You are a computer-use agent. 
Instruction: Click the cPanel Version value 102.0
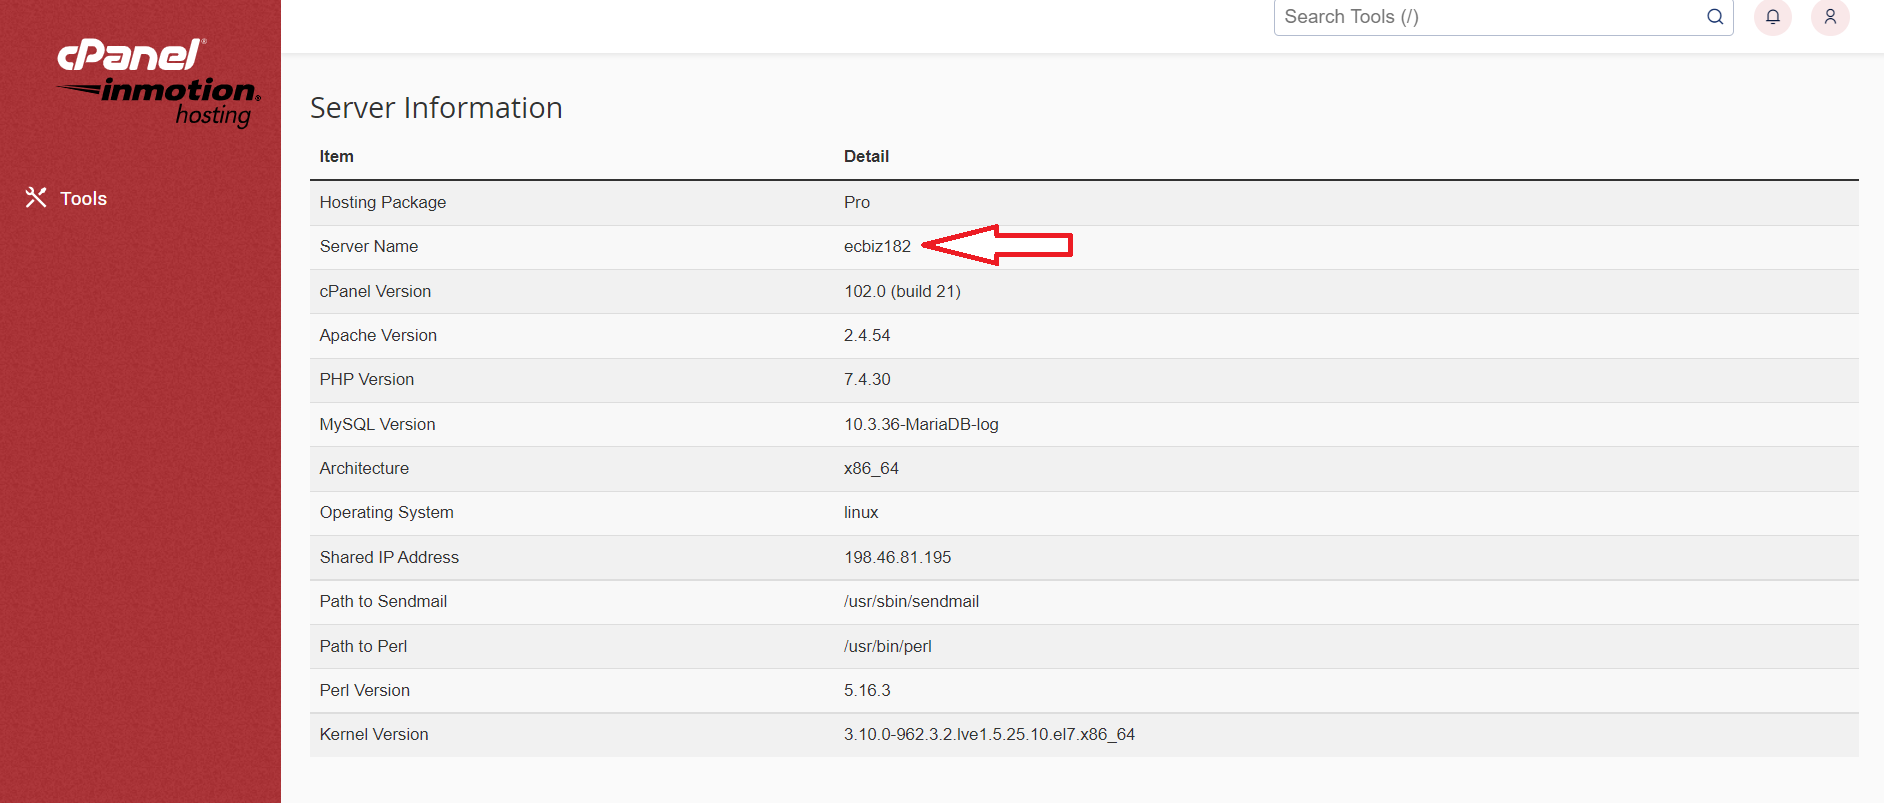click(x=901, y=291)
